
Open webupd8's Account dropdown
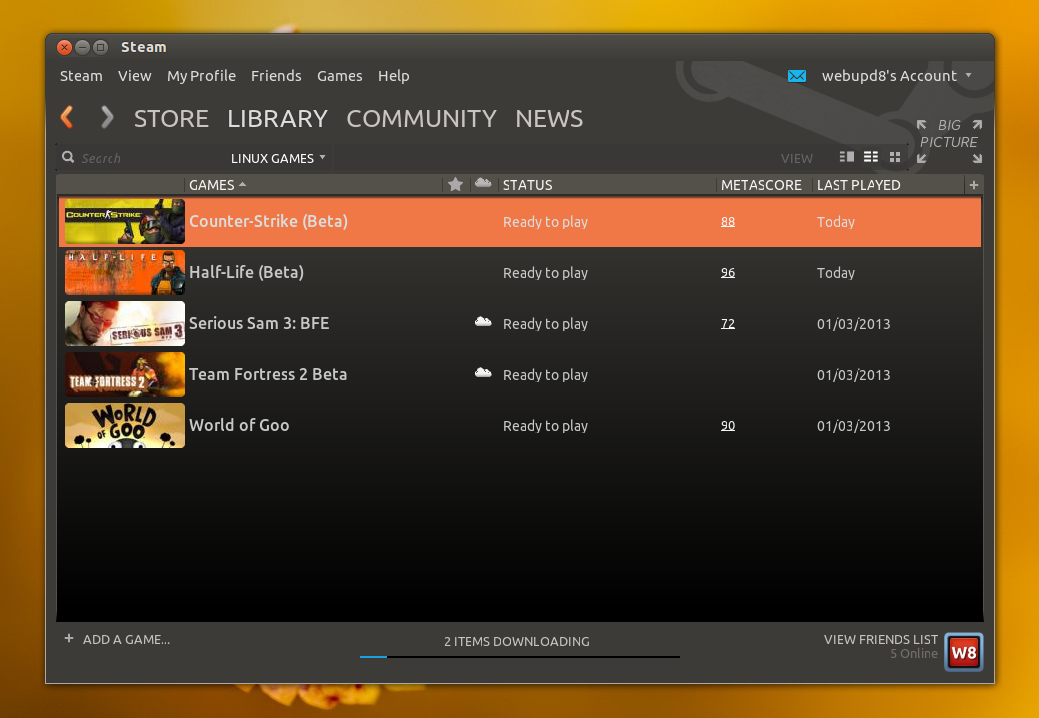(x=897, y=76)
